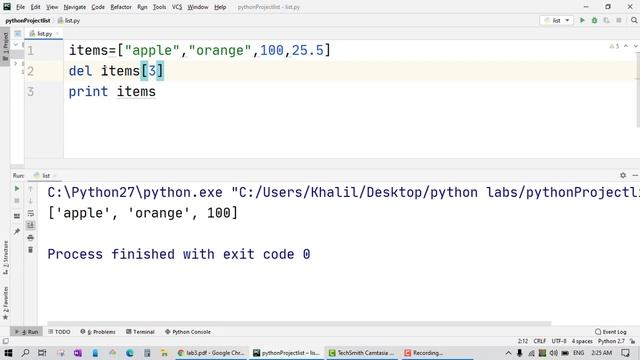Open the TODO tool window

click(59, 332)
